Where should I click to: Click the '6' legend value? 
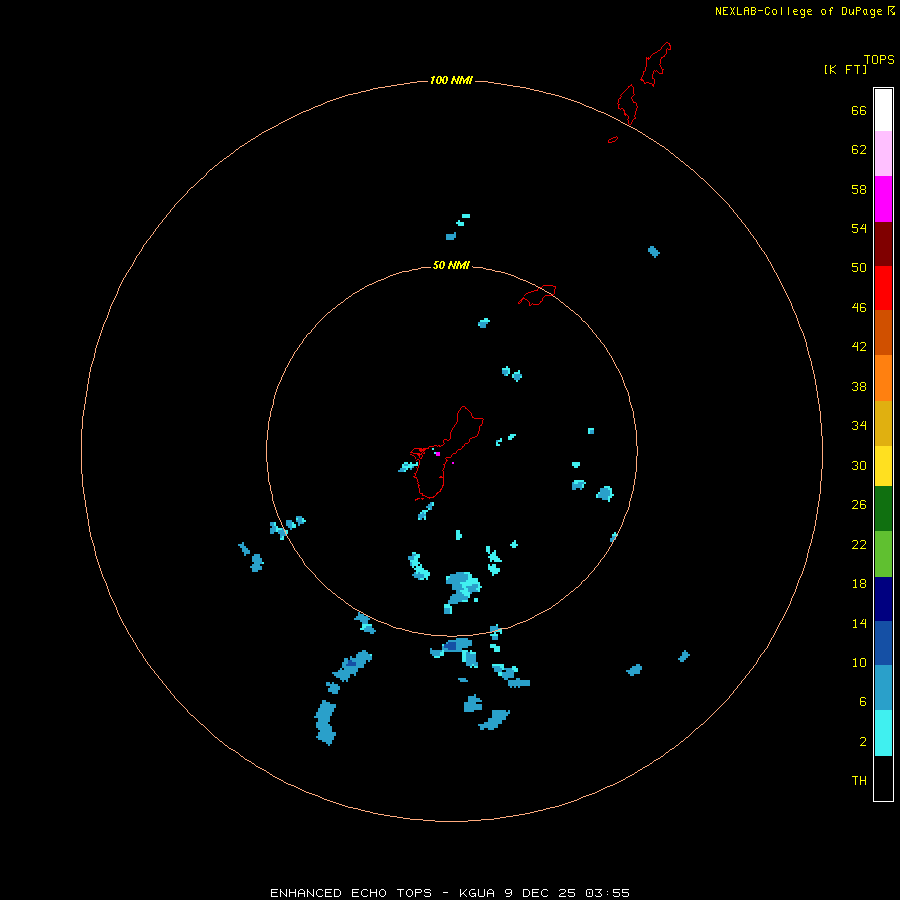coord(863,701)
